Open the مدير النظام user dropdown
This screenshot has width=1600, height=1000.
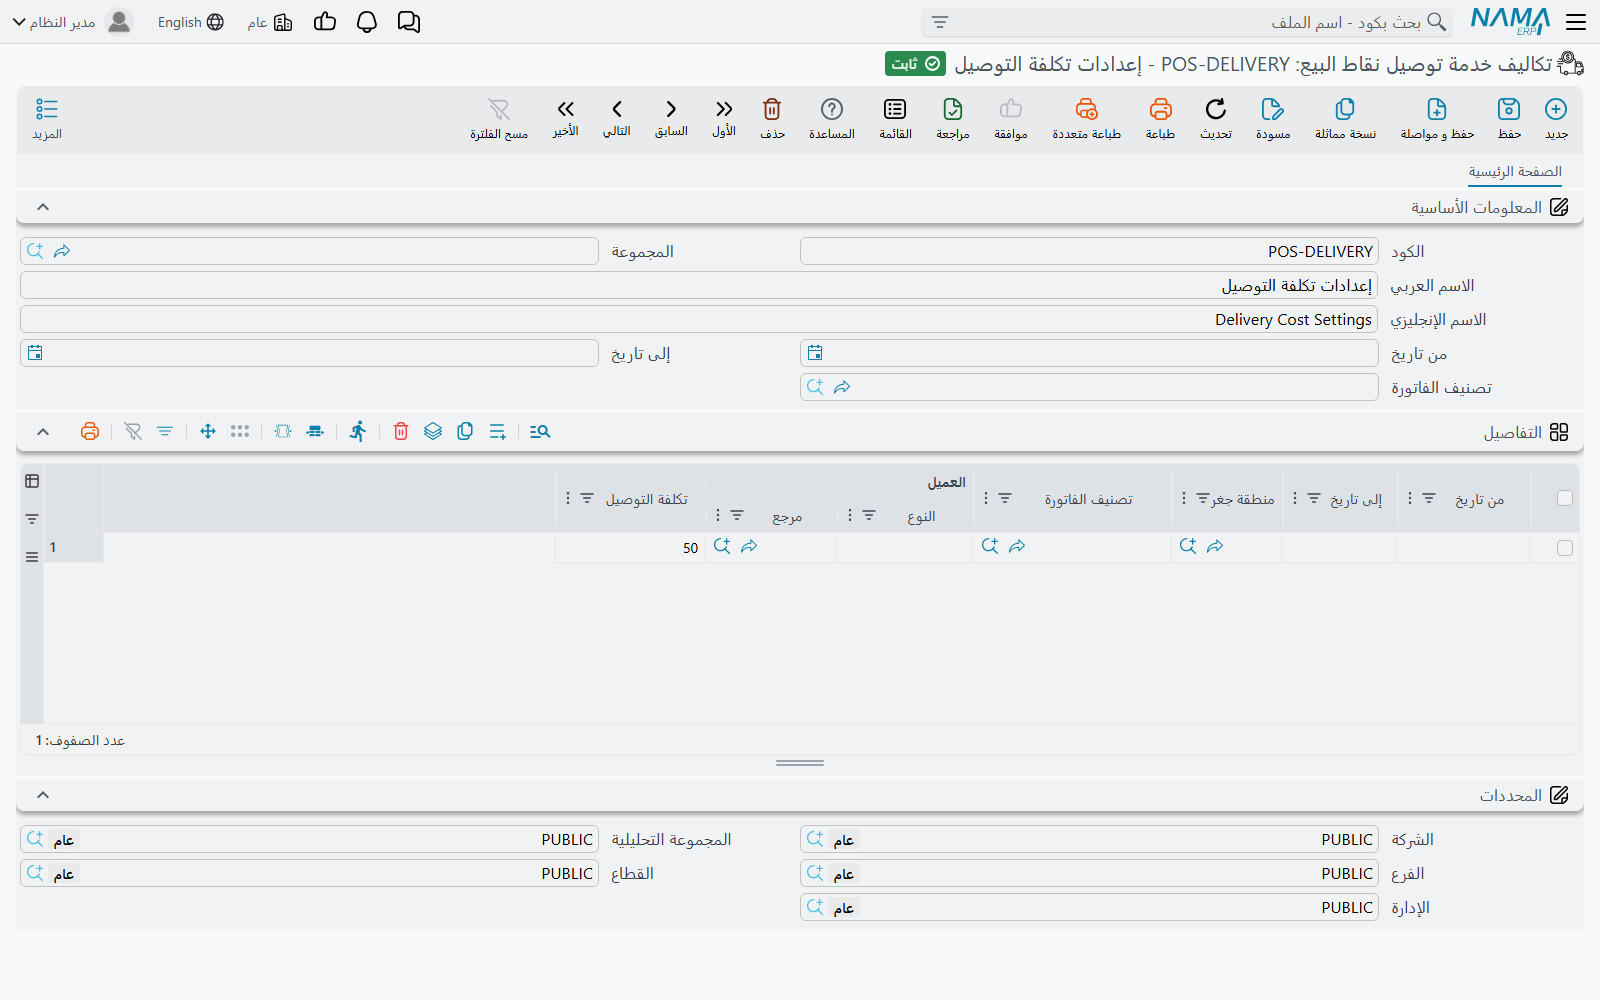[x=71, y=22]
